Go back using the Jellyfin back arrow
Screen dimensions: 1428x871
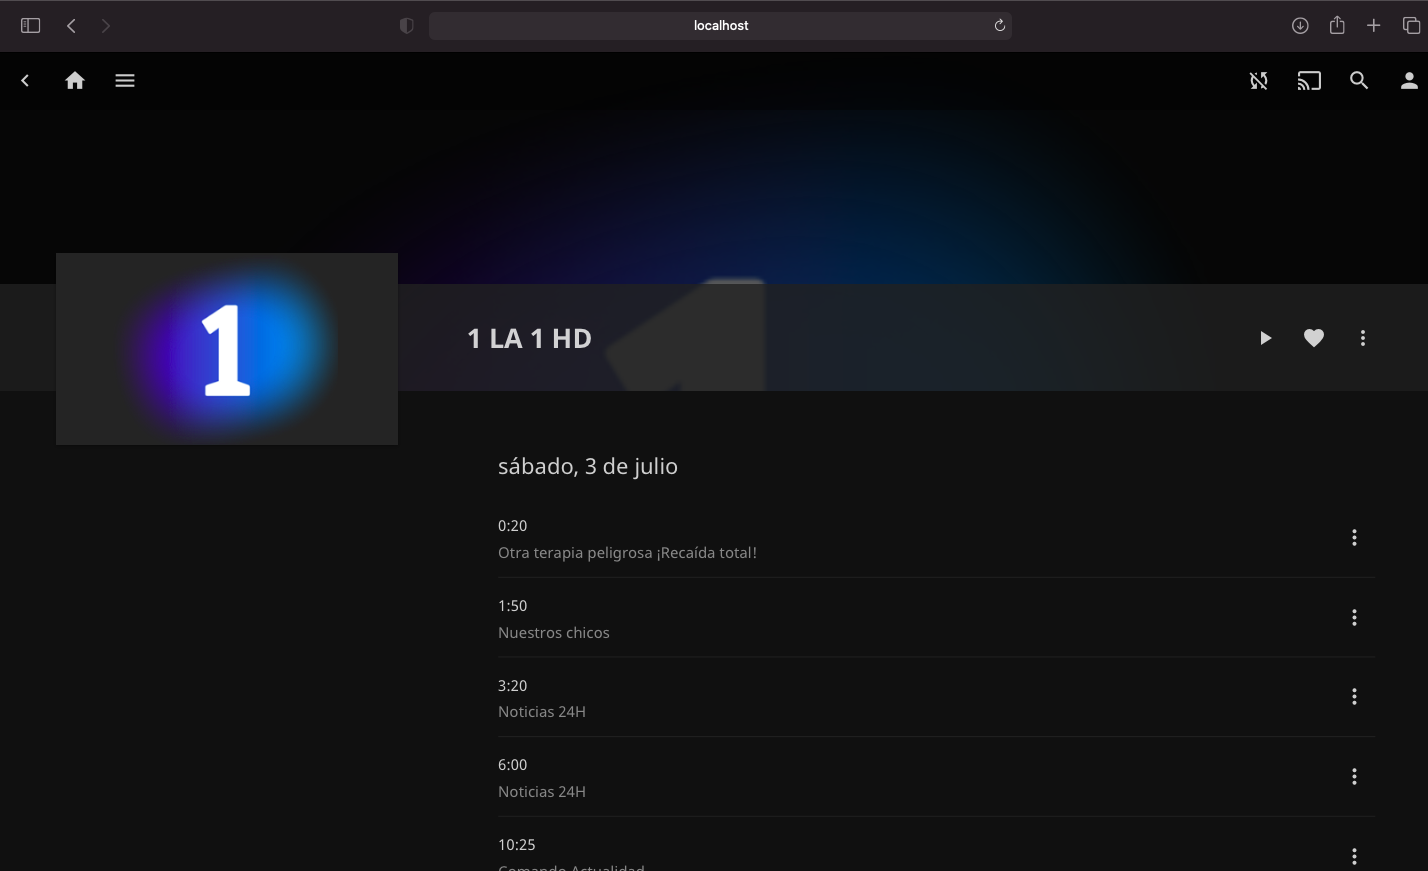[x=26, y=81]
